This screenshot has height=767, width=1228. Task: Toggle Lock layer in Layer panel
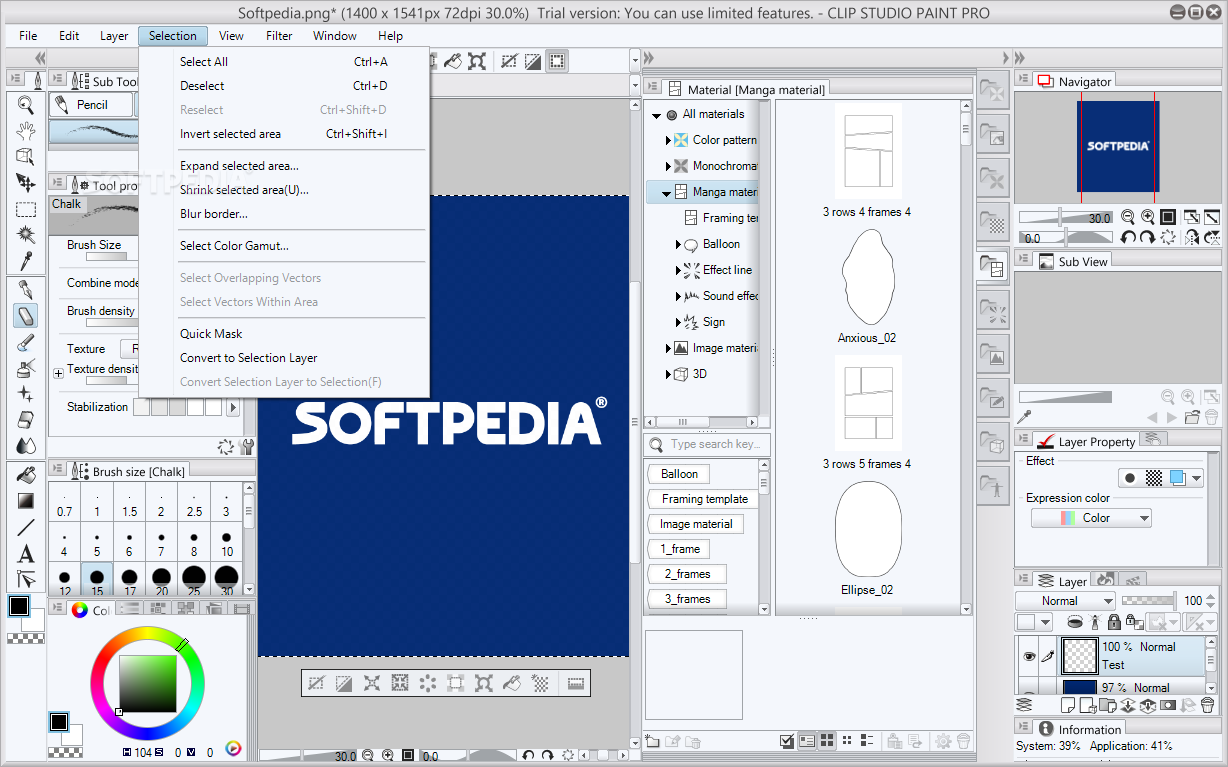pos(1112,621)
